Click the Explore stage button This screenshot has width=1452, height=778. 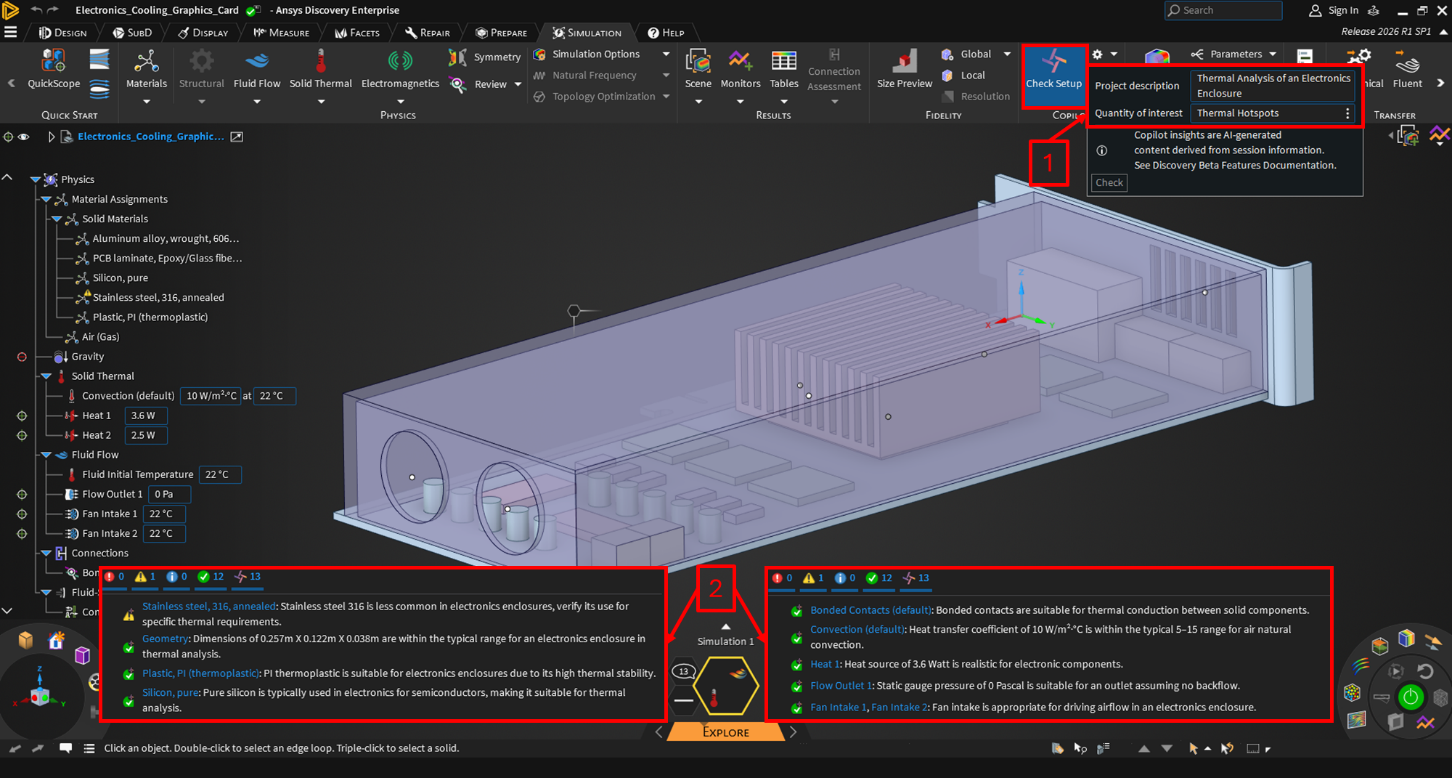(x=726, y=732)
